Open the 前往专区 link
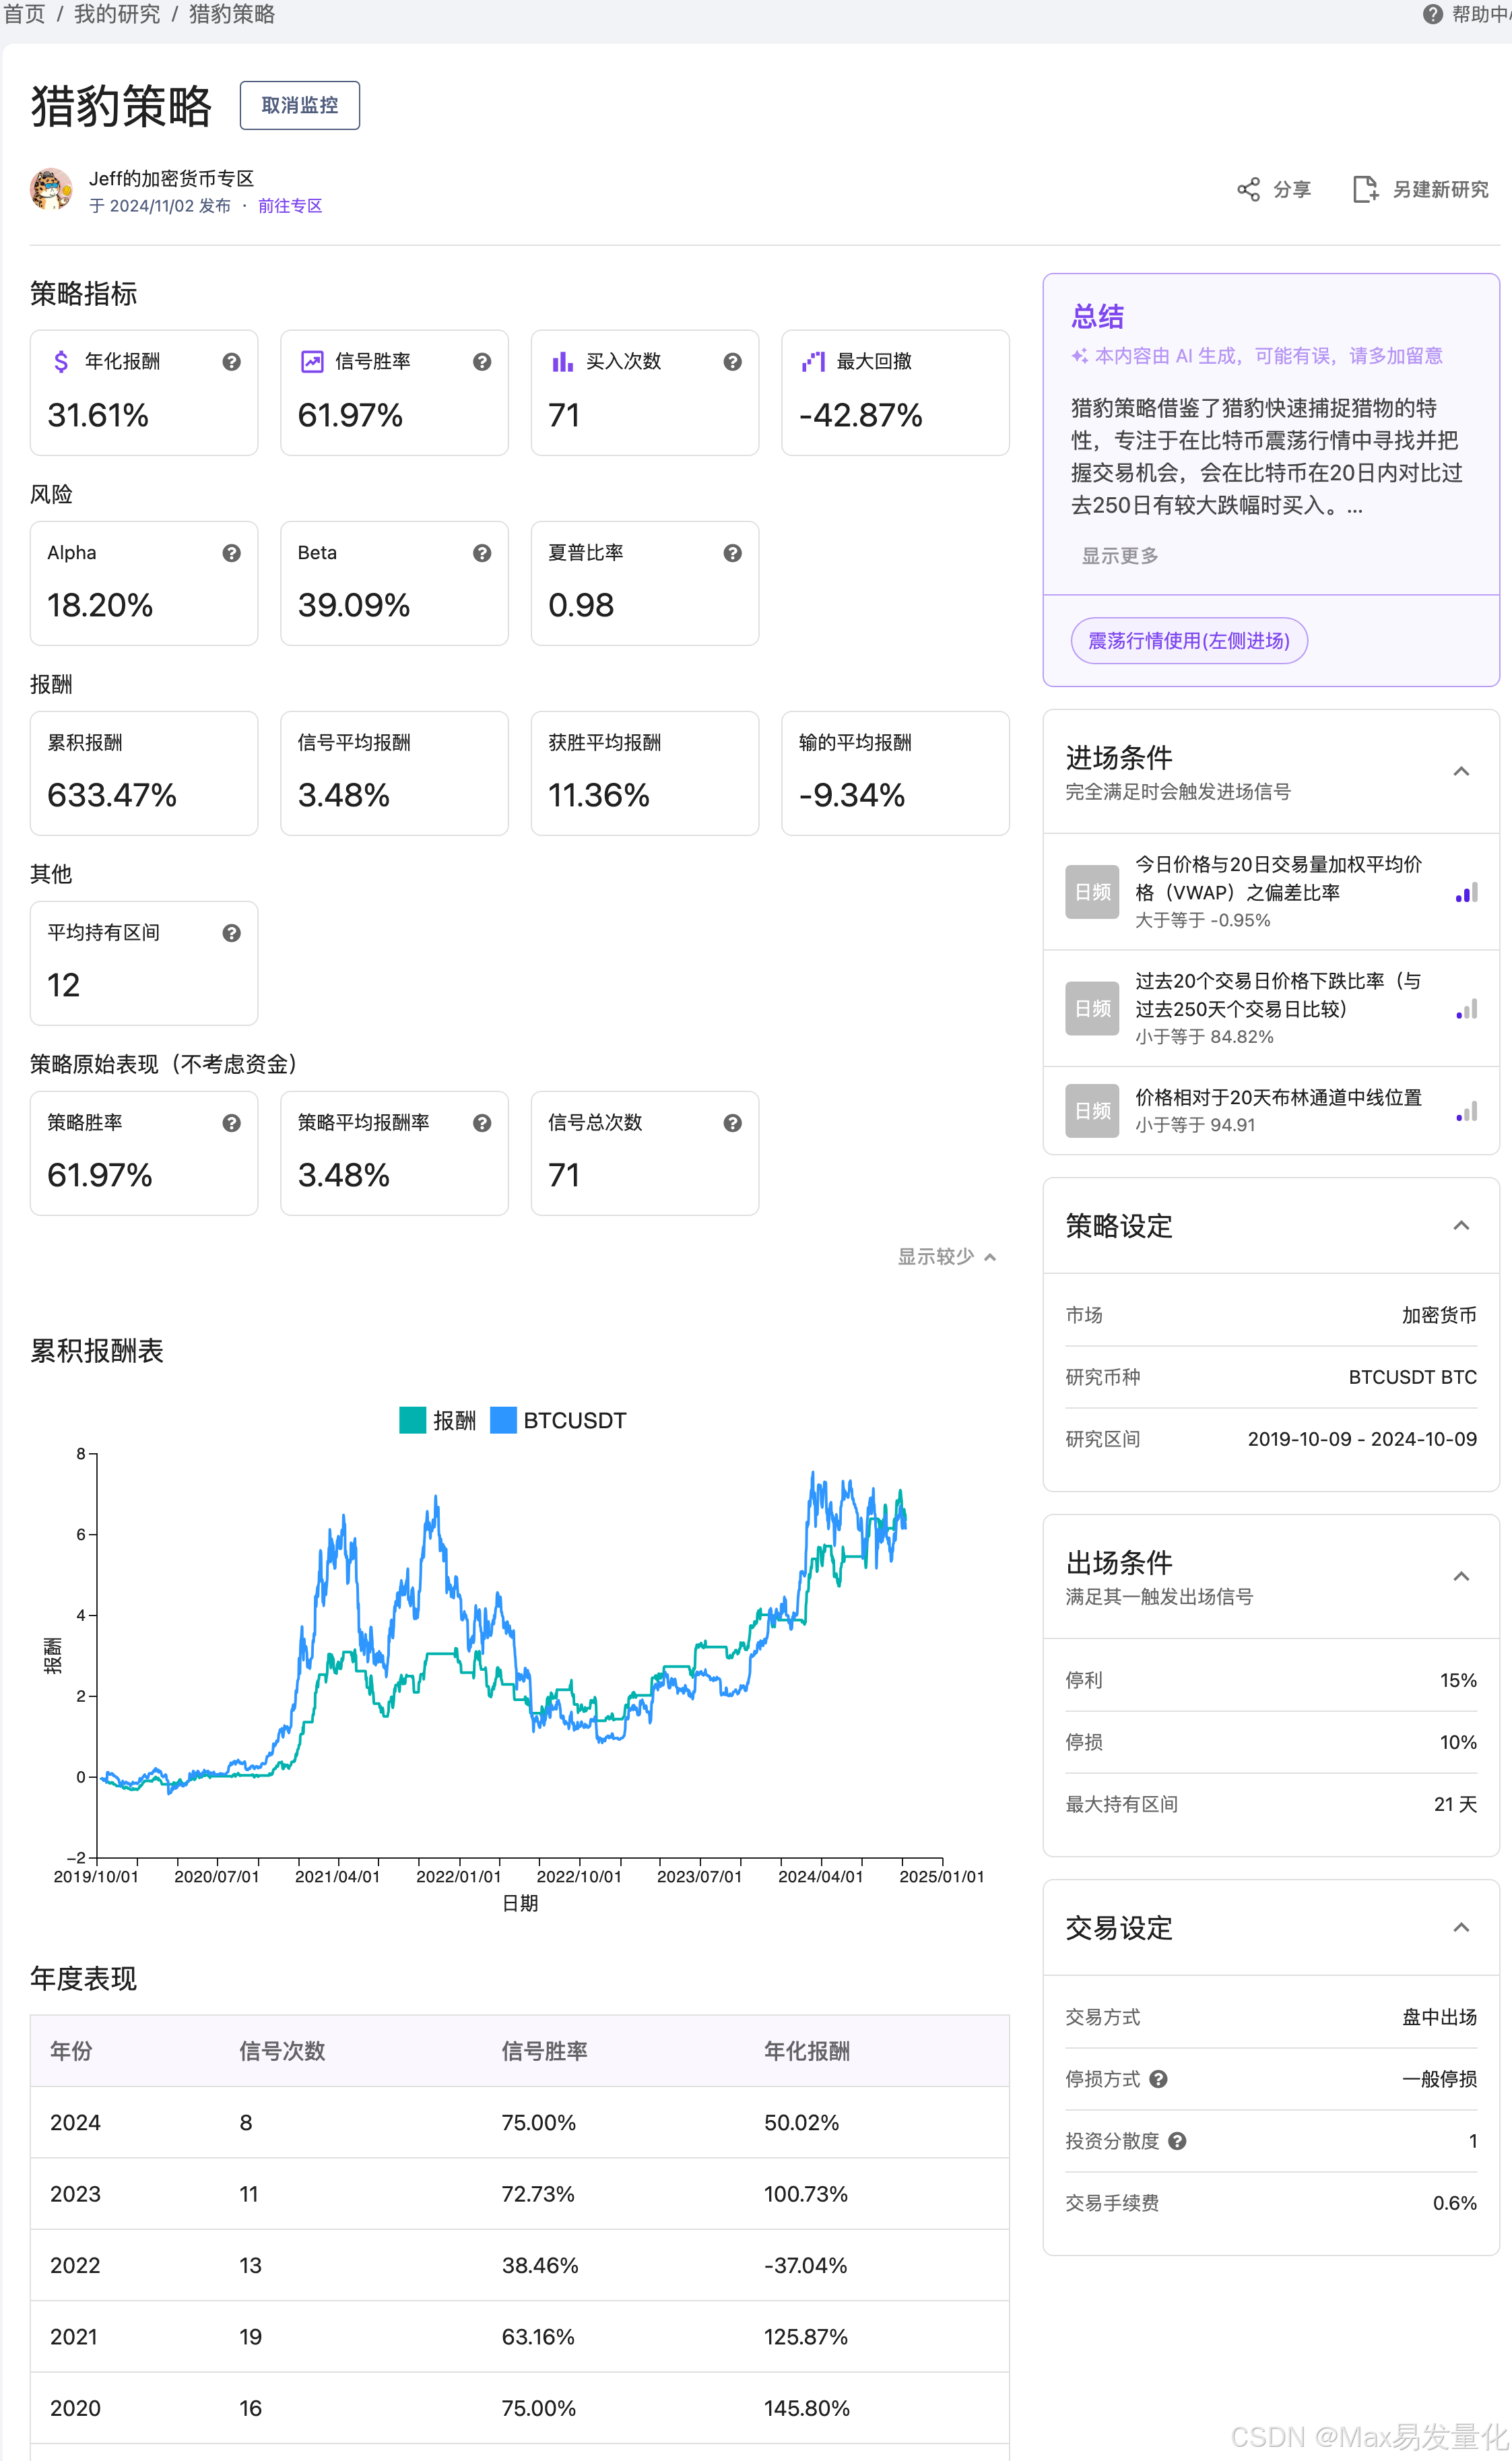 tap(290, 206)
